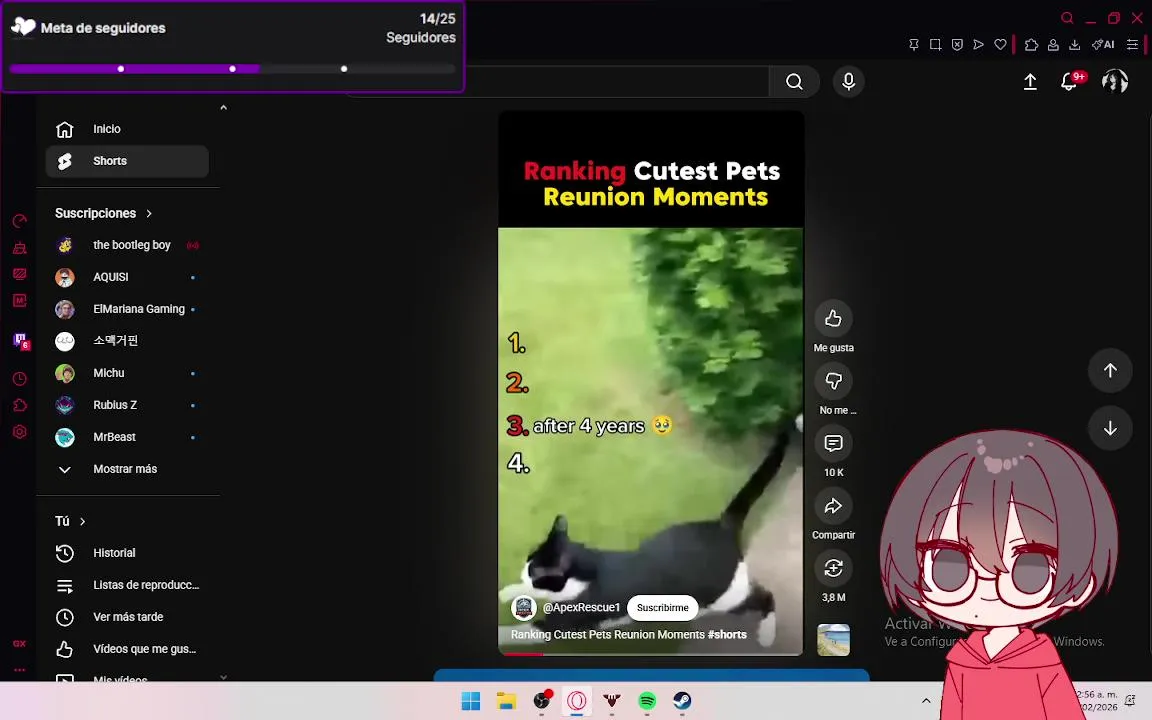Click the search magnifier button
This screenshot has width=1152, height=720.
click(x=794, y=82)
